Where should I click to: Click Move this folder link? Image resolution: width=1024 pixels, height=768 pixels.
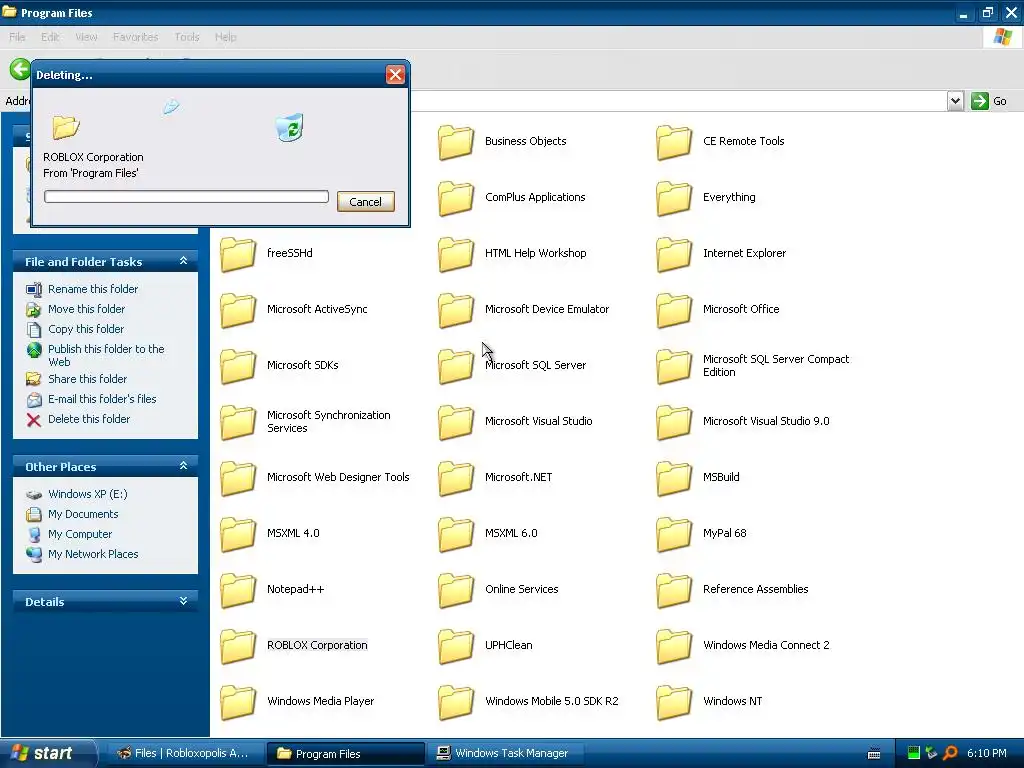tap(86, 309)
